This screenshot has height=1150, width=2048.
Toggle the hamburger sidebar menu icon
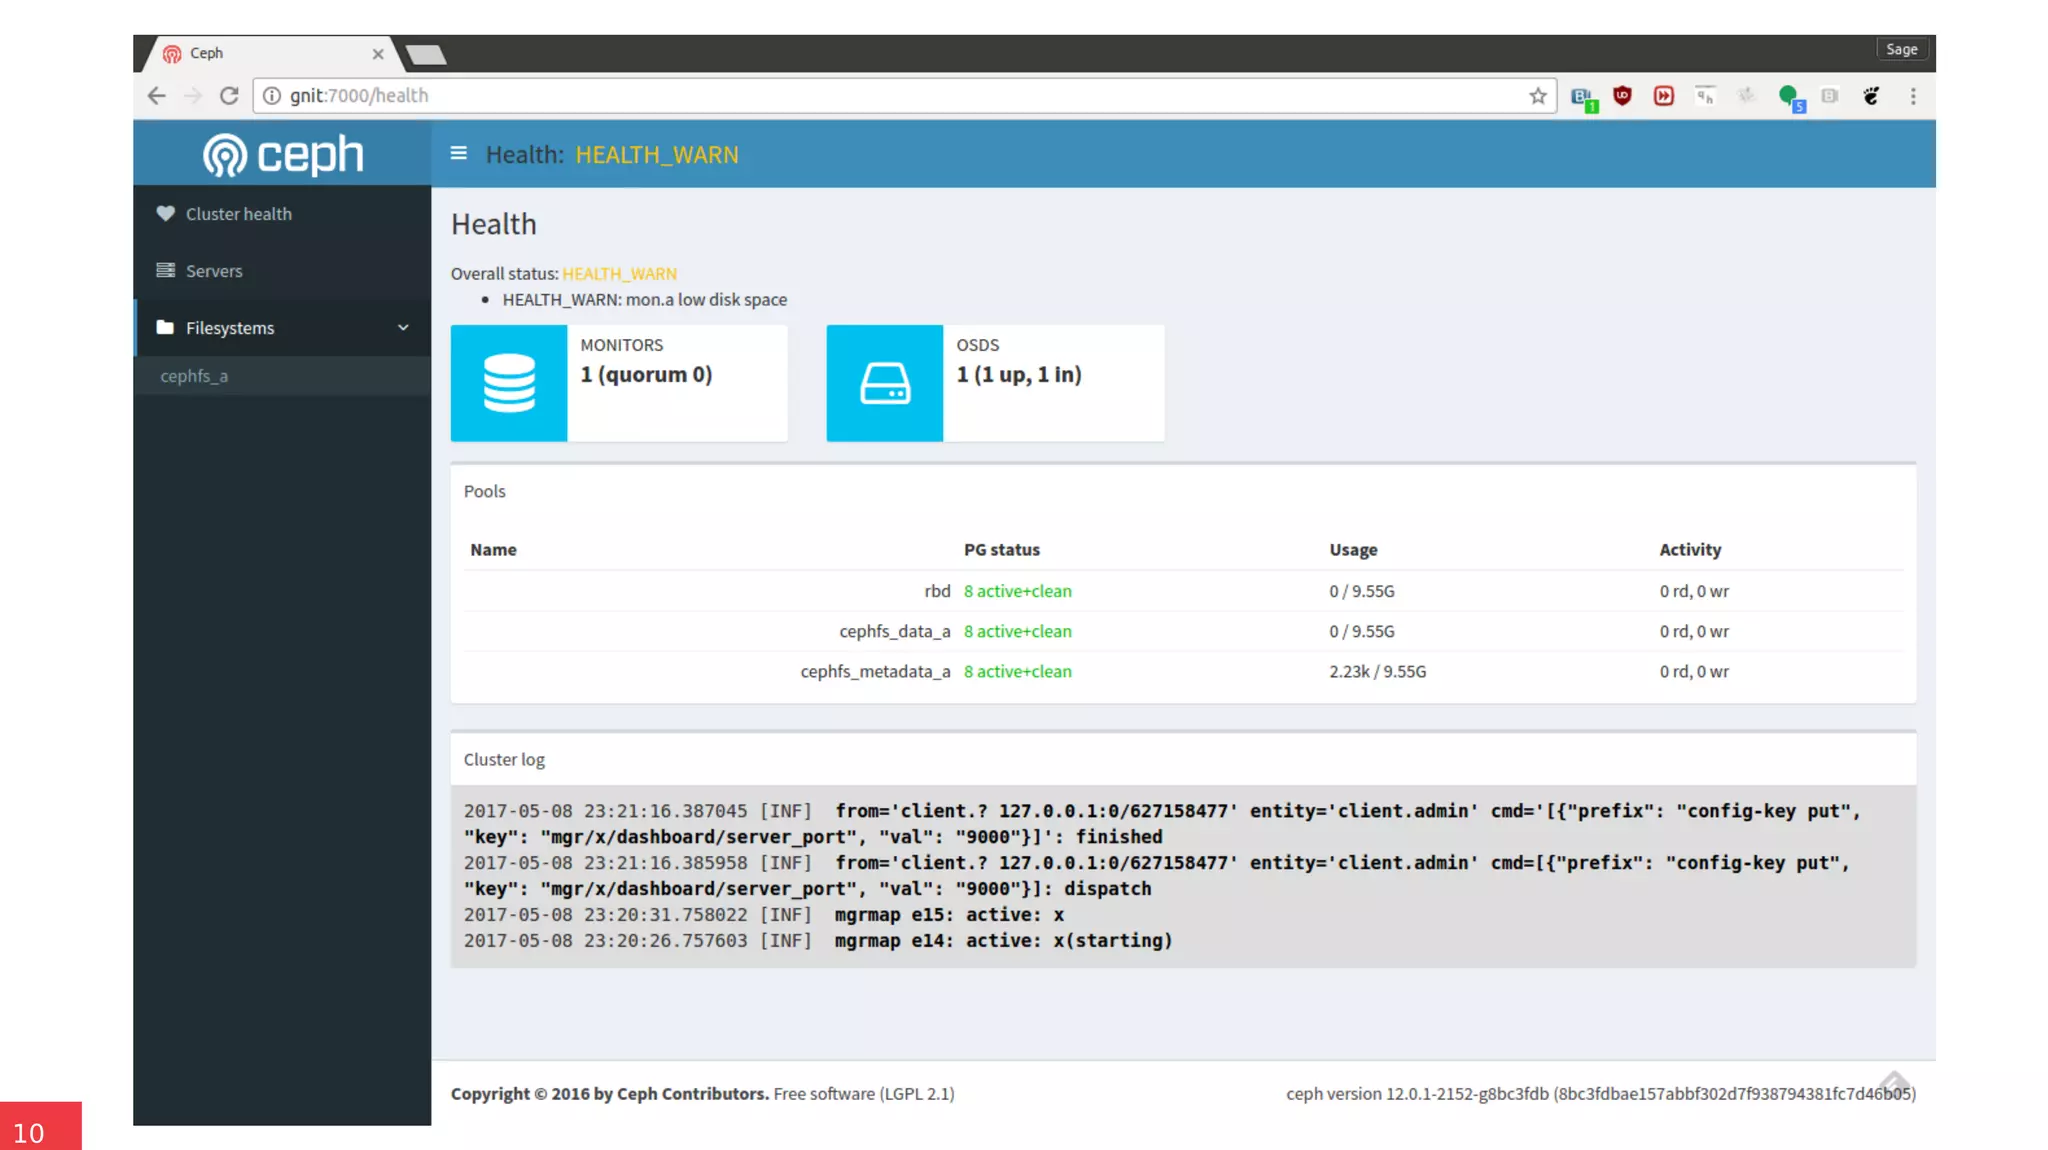pyautogui.click(x=459, y=153)
